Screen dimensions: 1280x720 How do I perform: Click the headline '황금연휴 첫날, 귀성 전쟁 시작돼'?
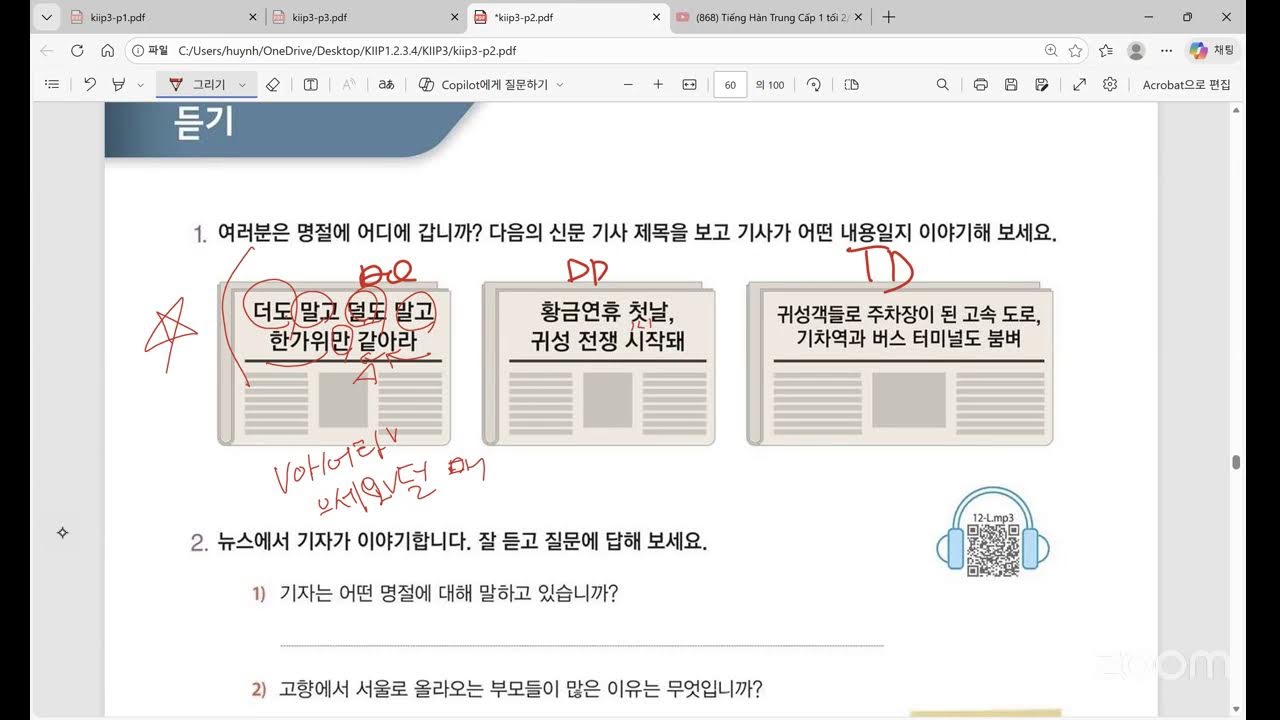click(608, 327)
